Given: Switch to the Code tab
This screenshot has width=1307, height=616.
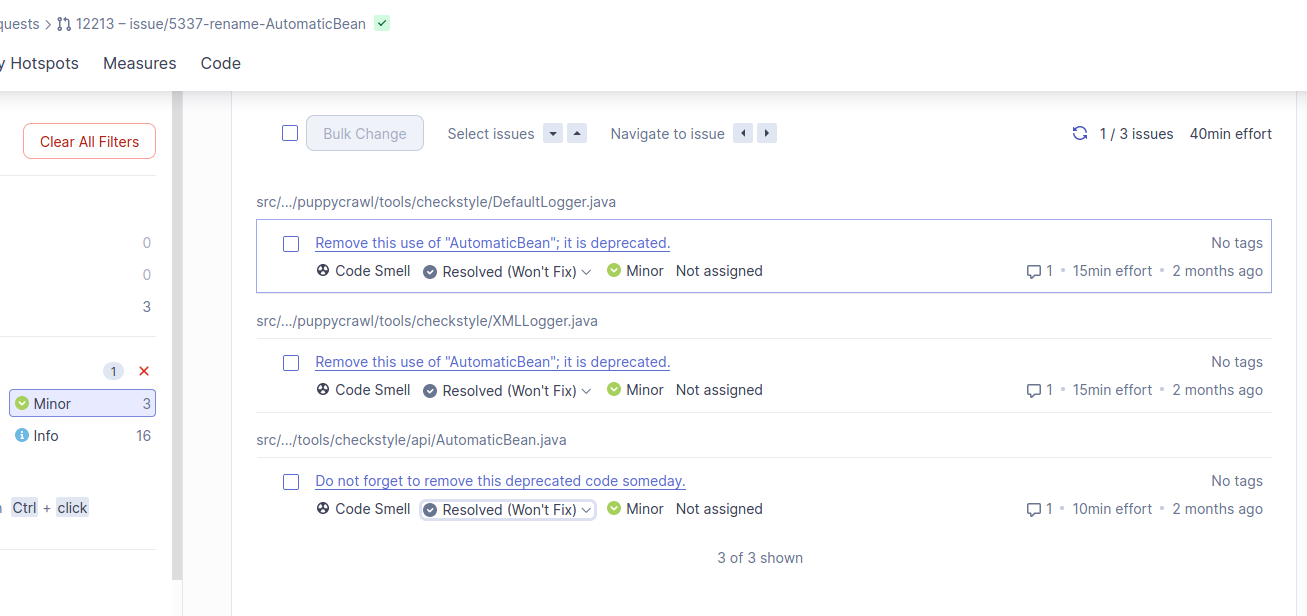Looking at the screenshot, I should click(221, 63).
